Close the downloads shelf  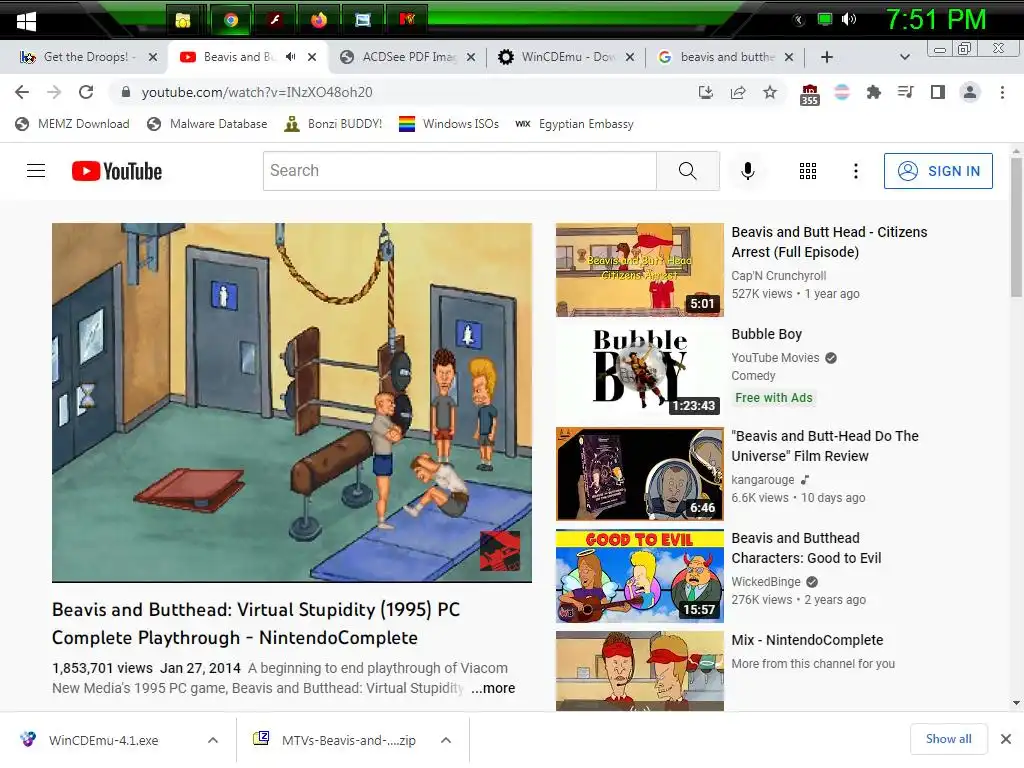tap(1006, 739)
